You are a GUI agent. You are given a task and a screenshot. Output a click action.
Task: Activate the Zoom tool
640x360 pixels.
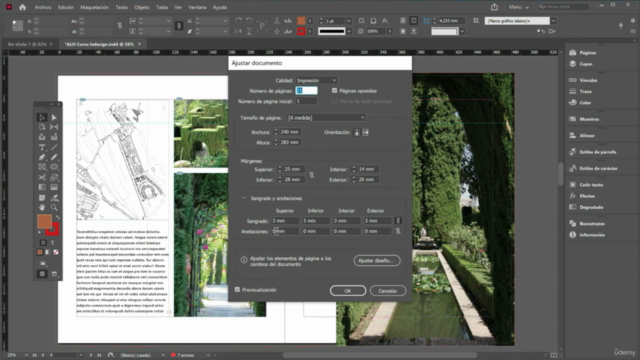tap(54, 207)
